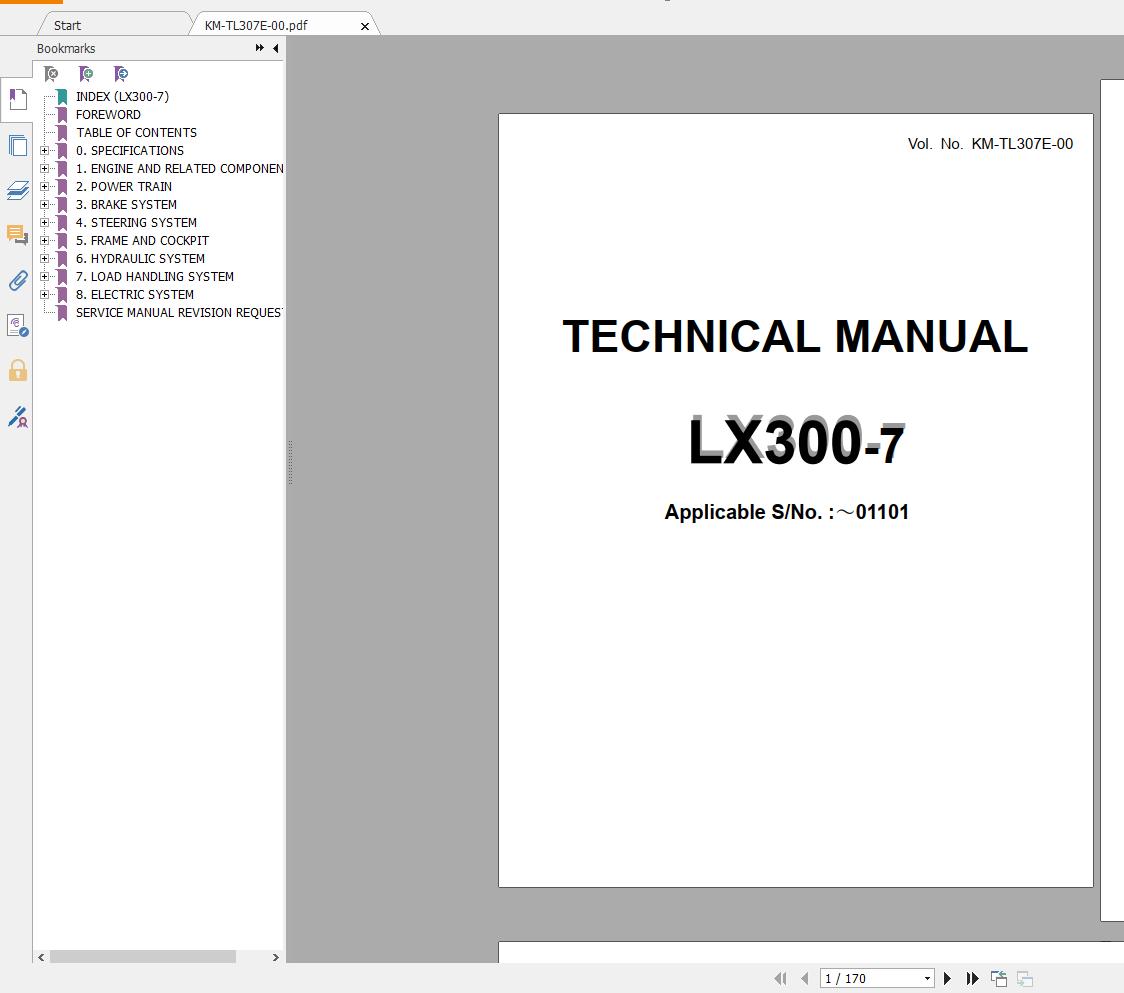Go to 1. ENGINE AND RELATED COMPONENTS bookmark
The image size is (1124, 993).
pos(179,168)
